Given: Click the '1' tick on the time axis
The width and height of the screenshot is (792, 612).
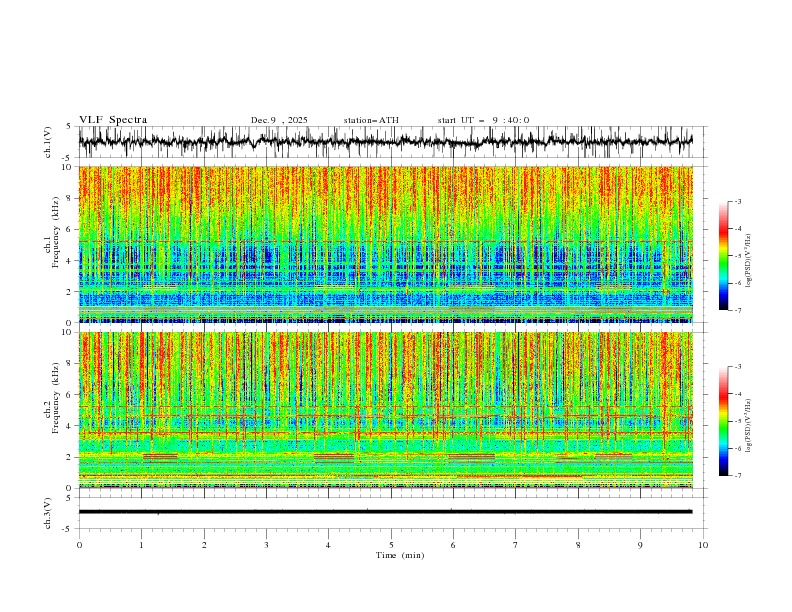Looking at the screenshot, I should (141, 545).
